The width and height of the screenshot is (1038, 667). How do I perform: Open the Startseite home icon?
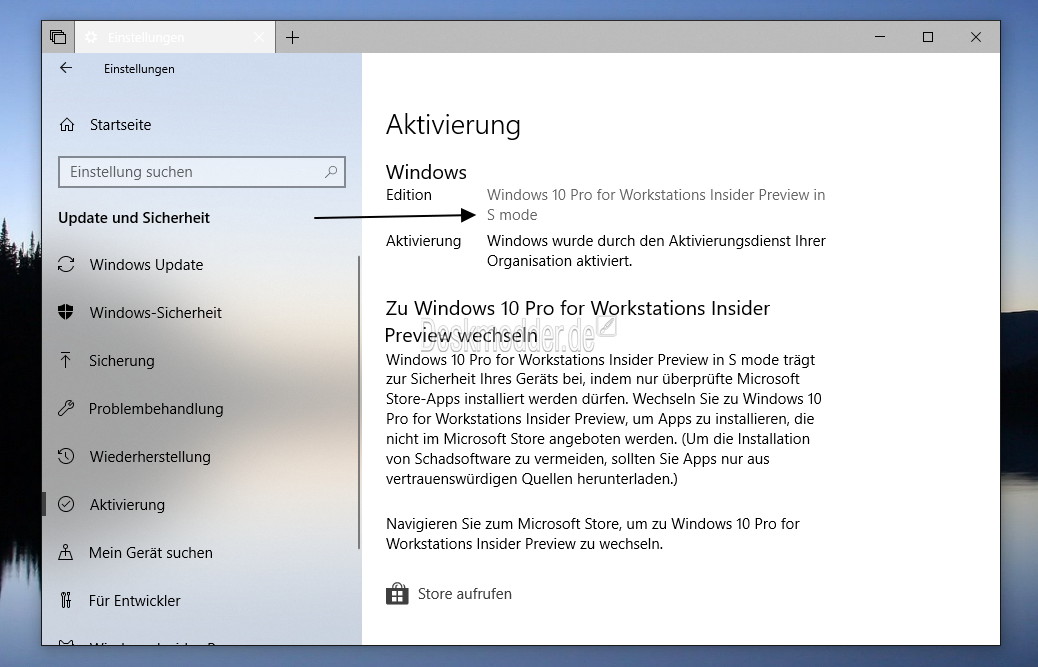(67, 124)
